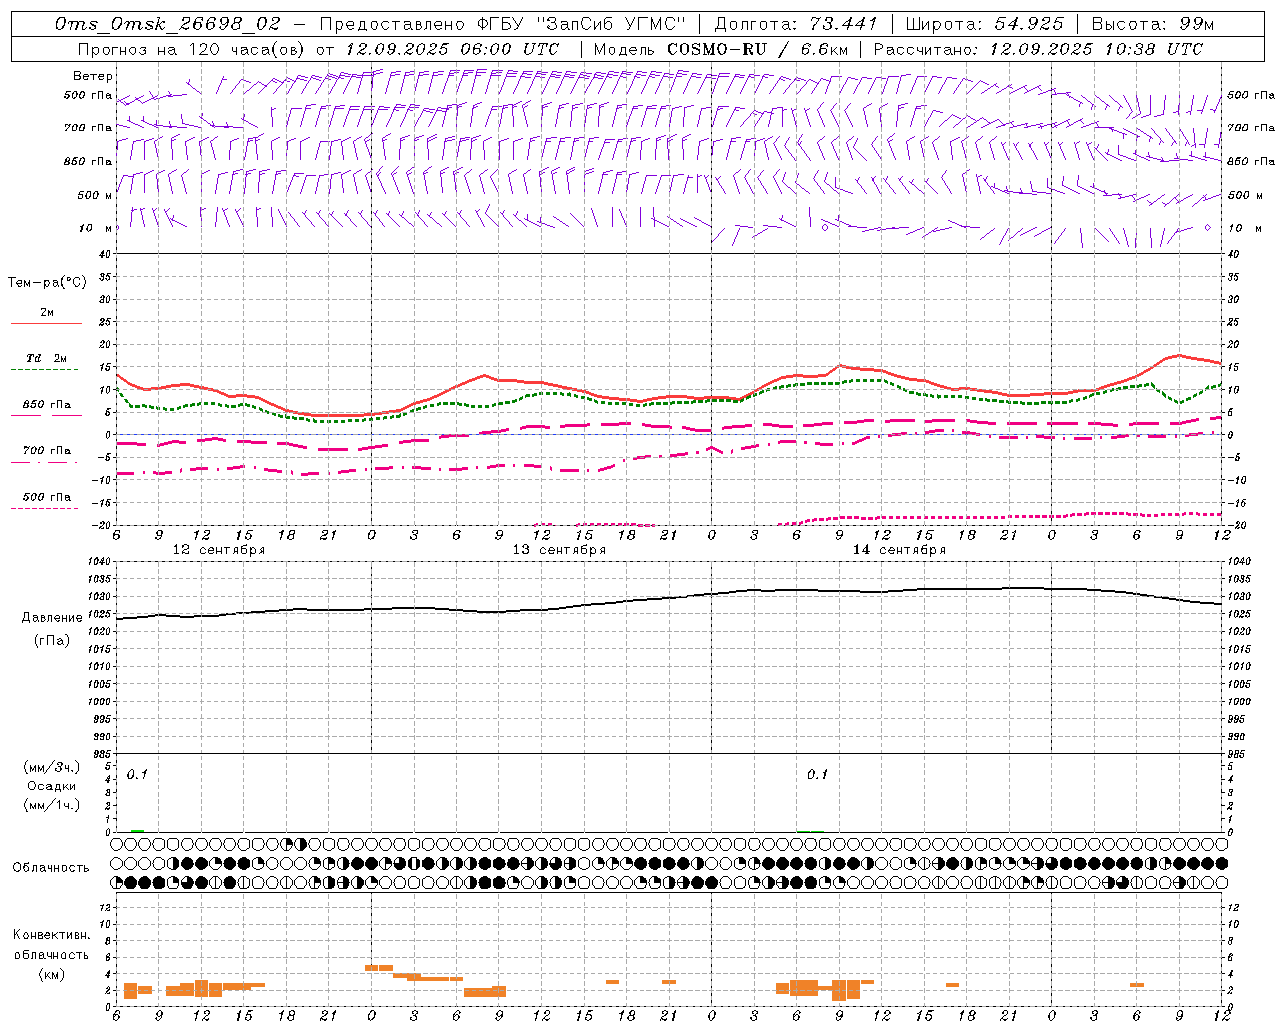Click the 12 сентября date label
Screen dimensions: 1280x1024
click(x=219, y=550)
